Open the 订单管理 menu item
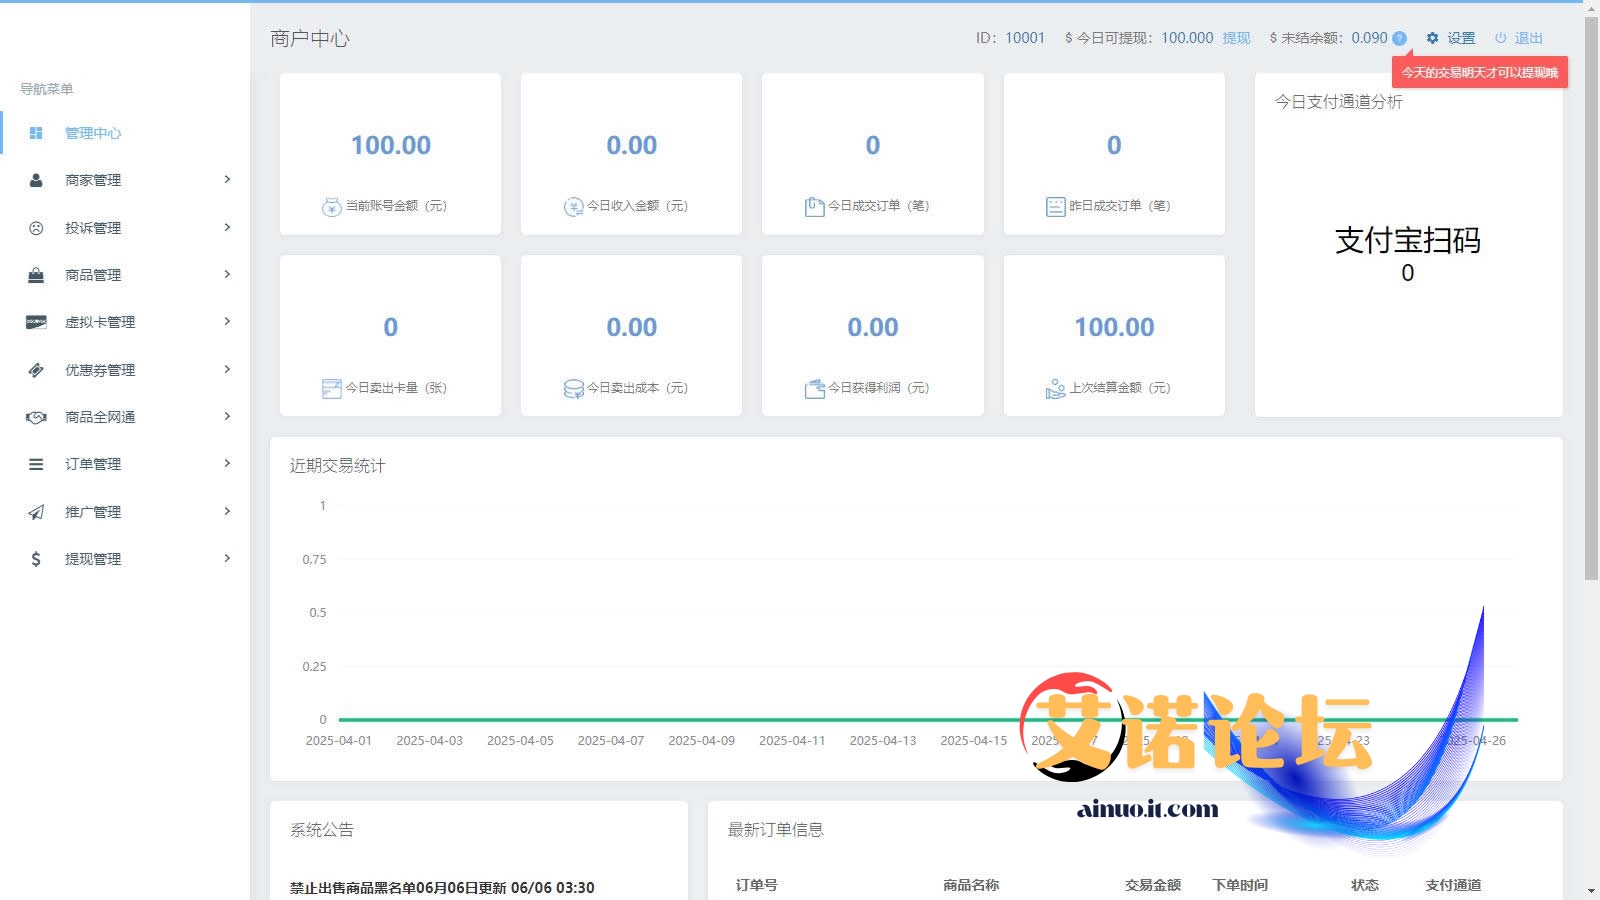 tap(93, 464)
